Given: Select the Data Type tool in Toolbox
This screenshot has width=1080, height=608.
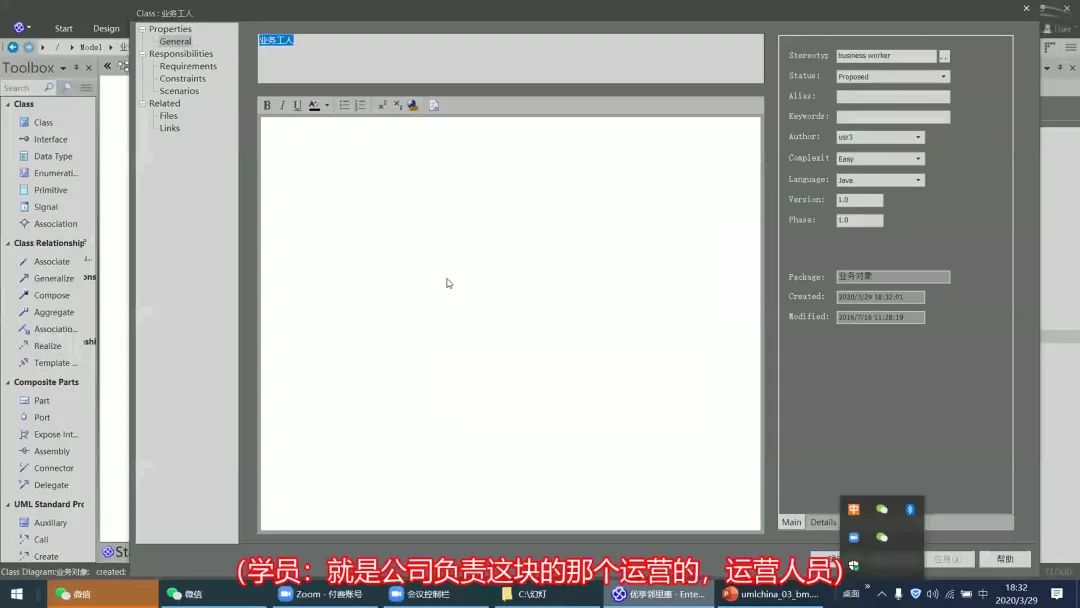Looking at the screenshot, I should coord(52,156).
